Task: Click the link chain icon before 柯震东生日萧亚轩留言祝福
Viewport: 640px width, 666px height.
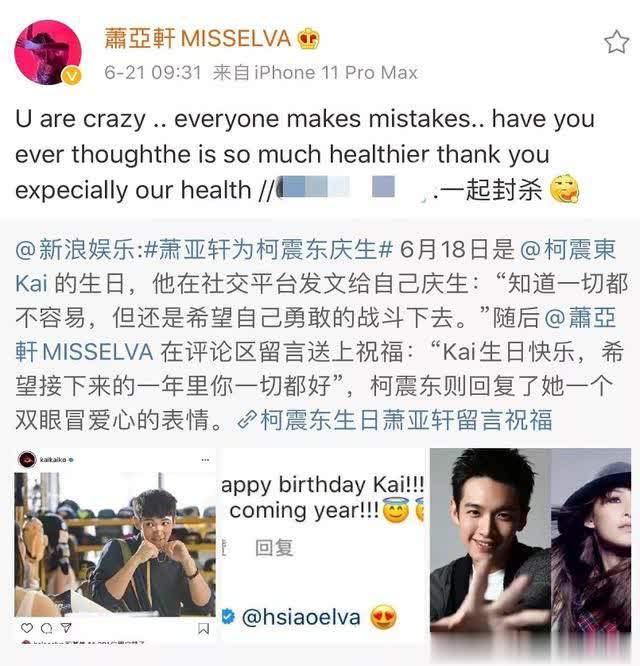Action: point(247,420)
